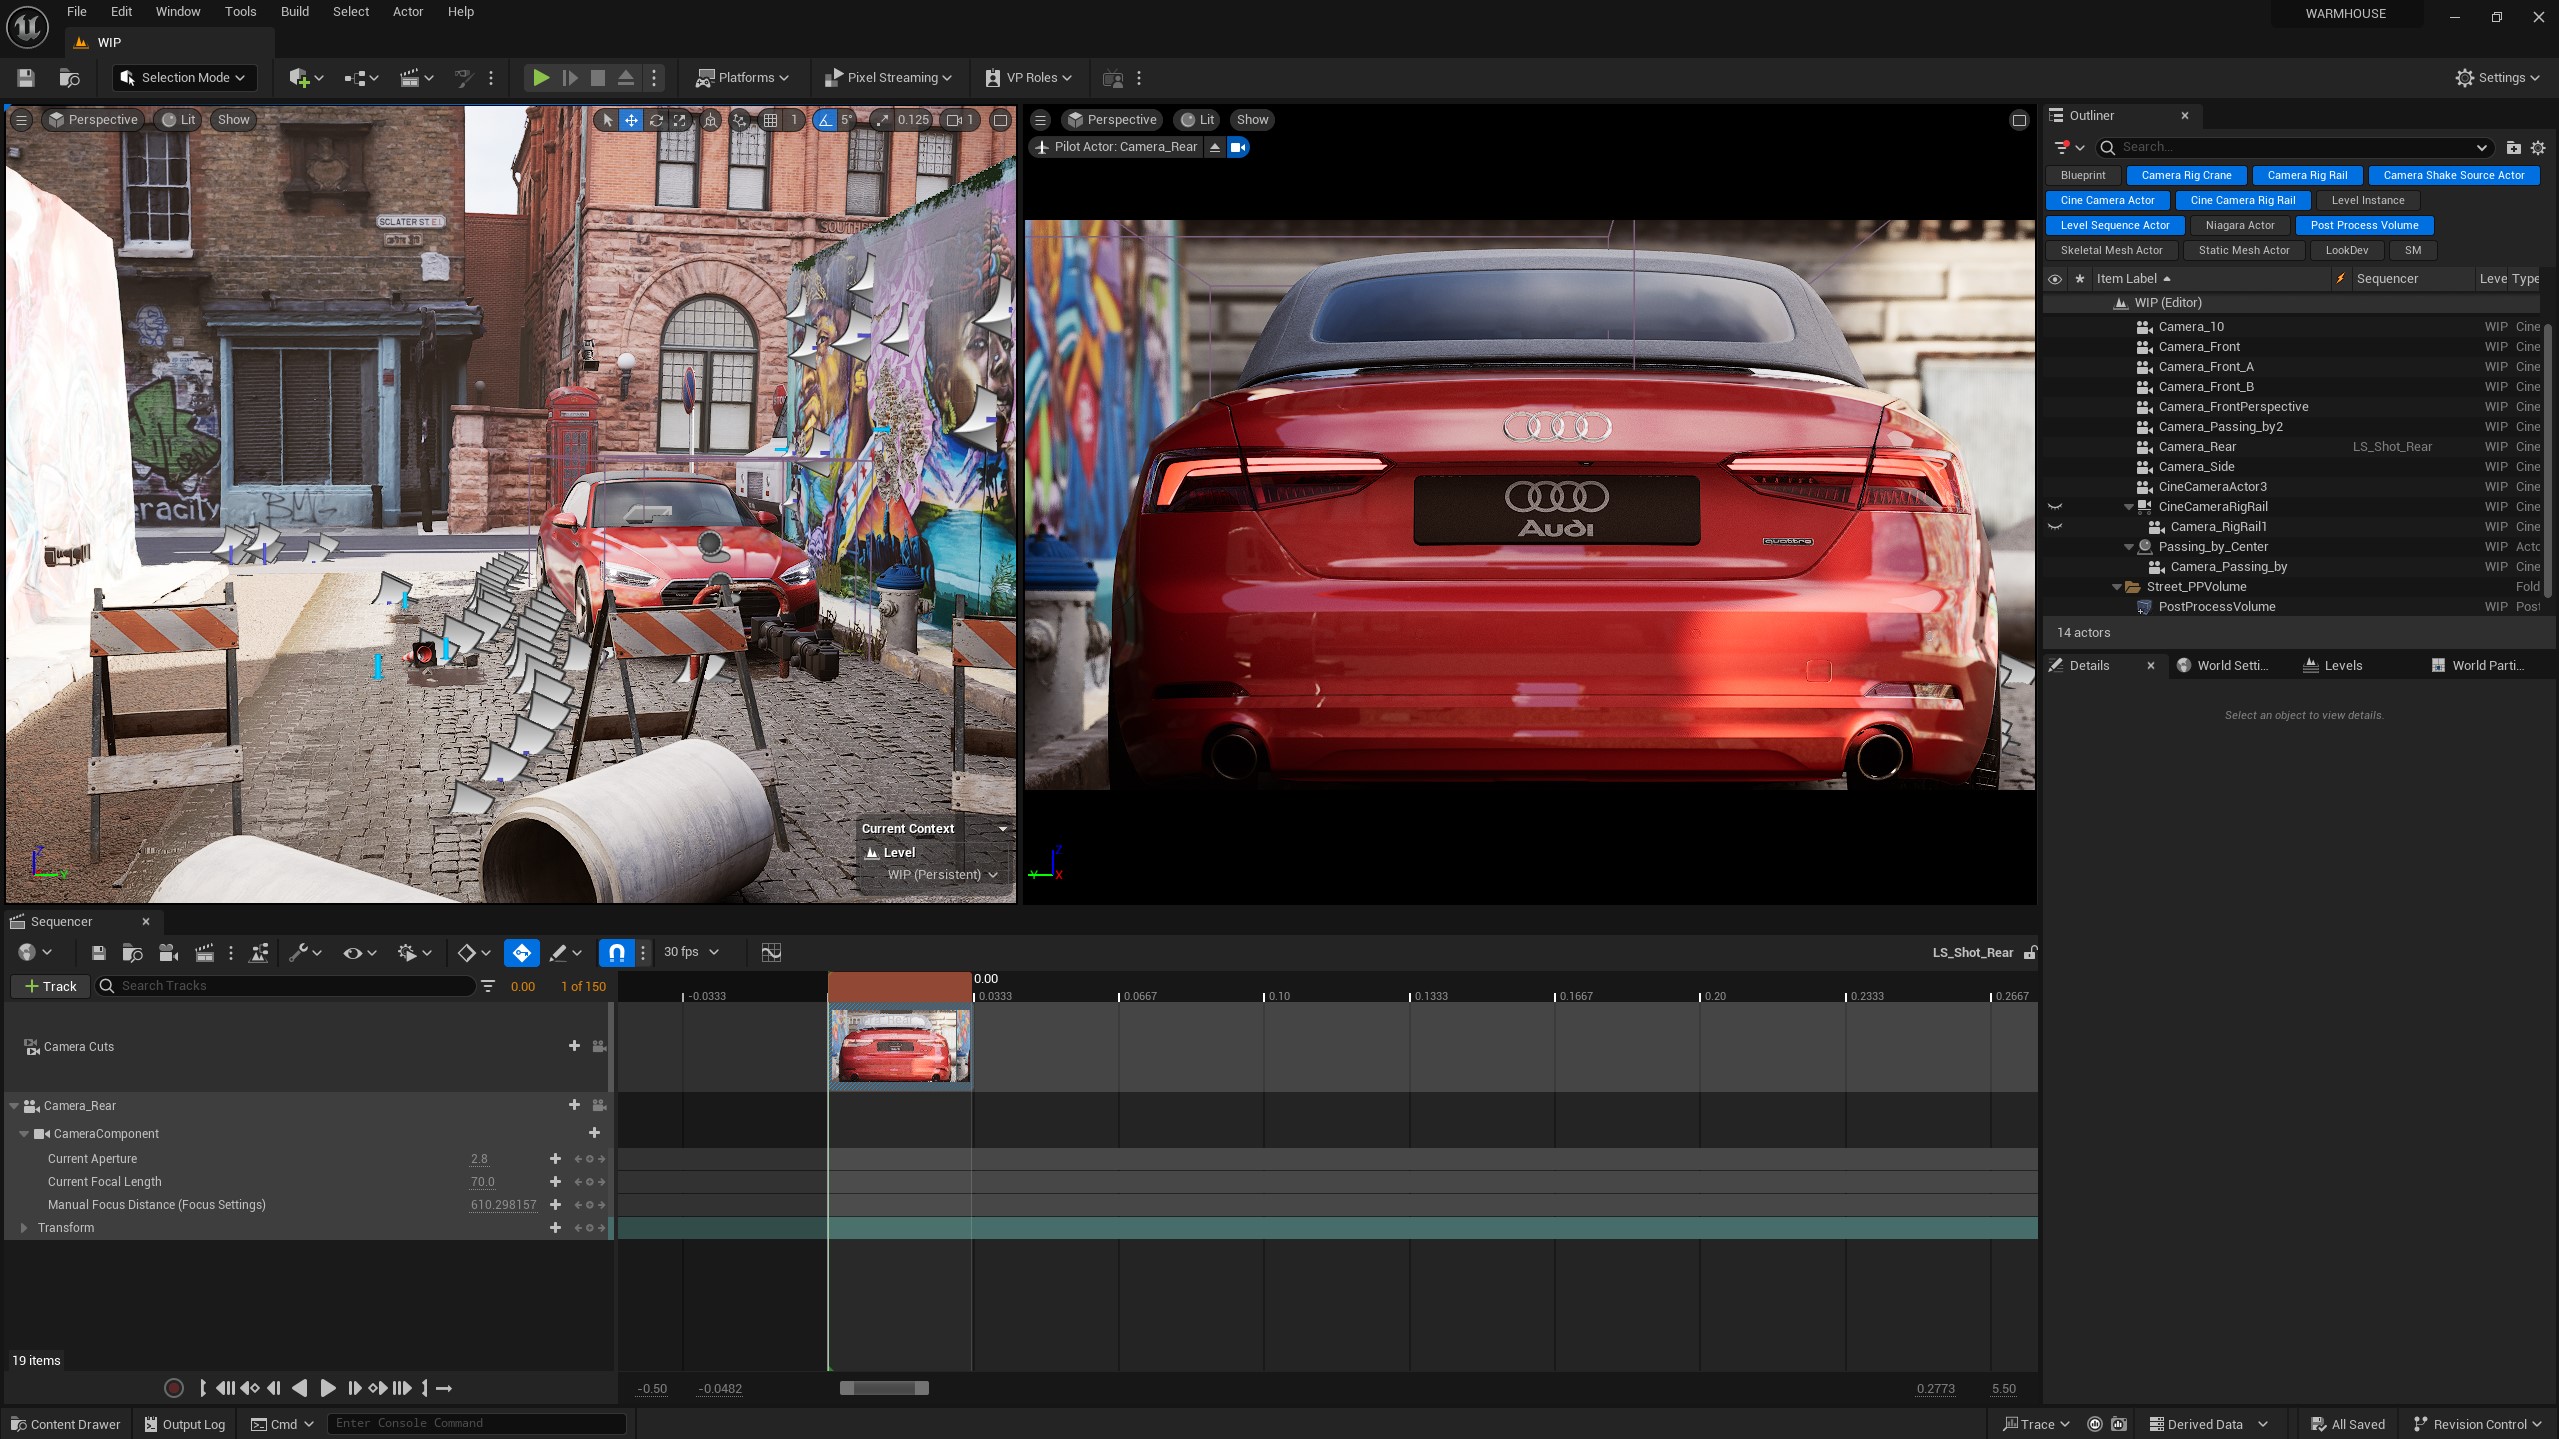Enable the Static Mesh Actor filter
Viewport: 2559px width, 1439px height.
[2243, 250]
